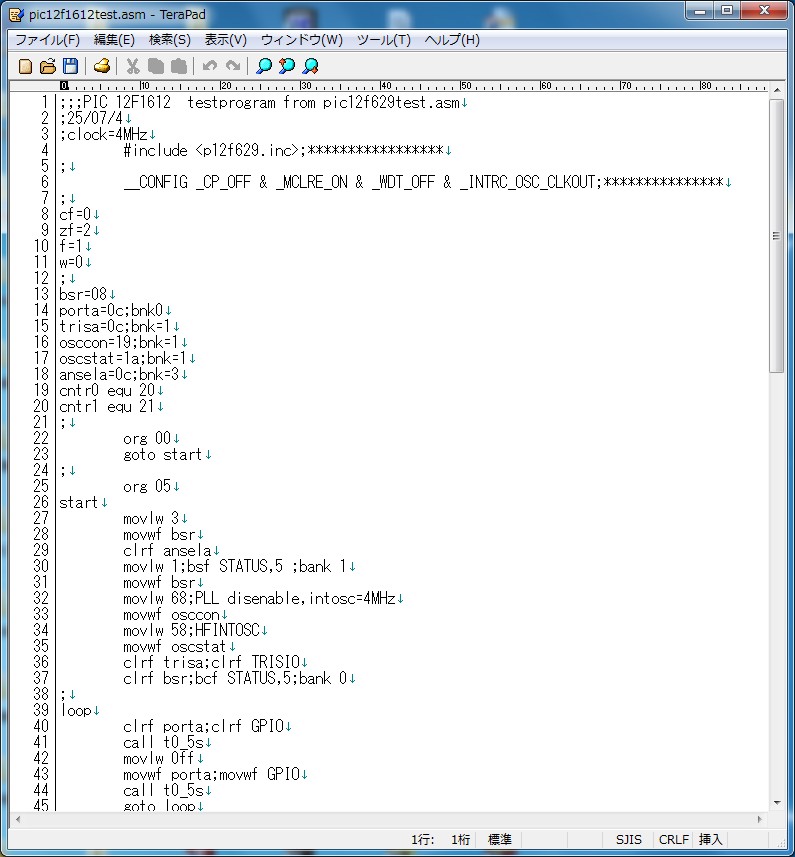Click the 'movlw 0ff' line
This screenshot has width=795, height=857.
coord(158,759)
